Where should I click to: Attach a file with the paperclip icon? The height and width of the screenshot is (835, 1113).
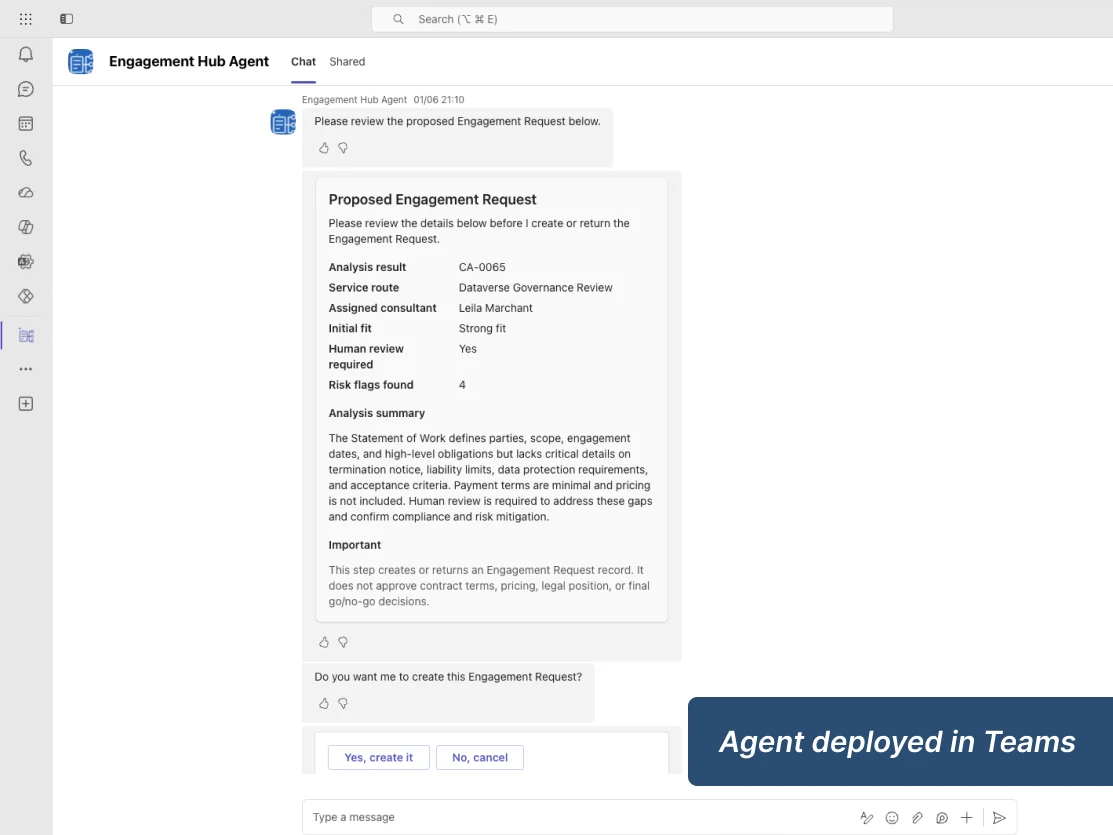point(917,818)
